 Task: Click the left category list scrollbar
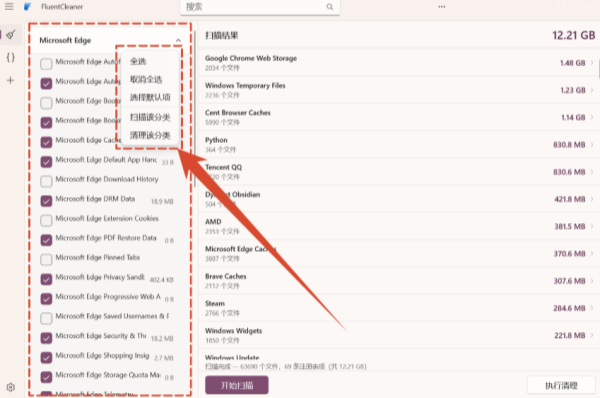195,109
